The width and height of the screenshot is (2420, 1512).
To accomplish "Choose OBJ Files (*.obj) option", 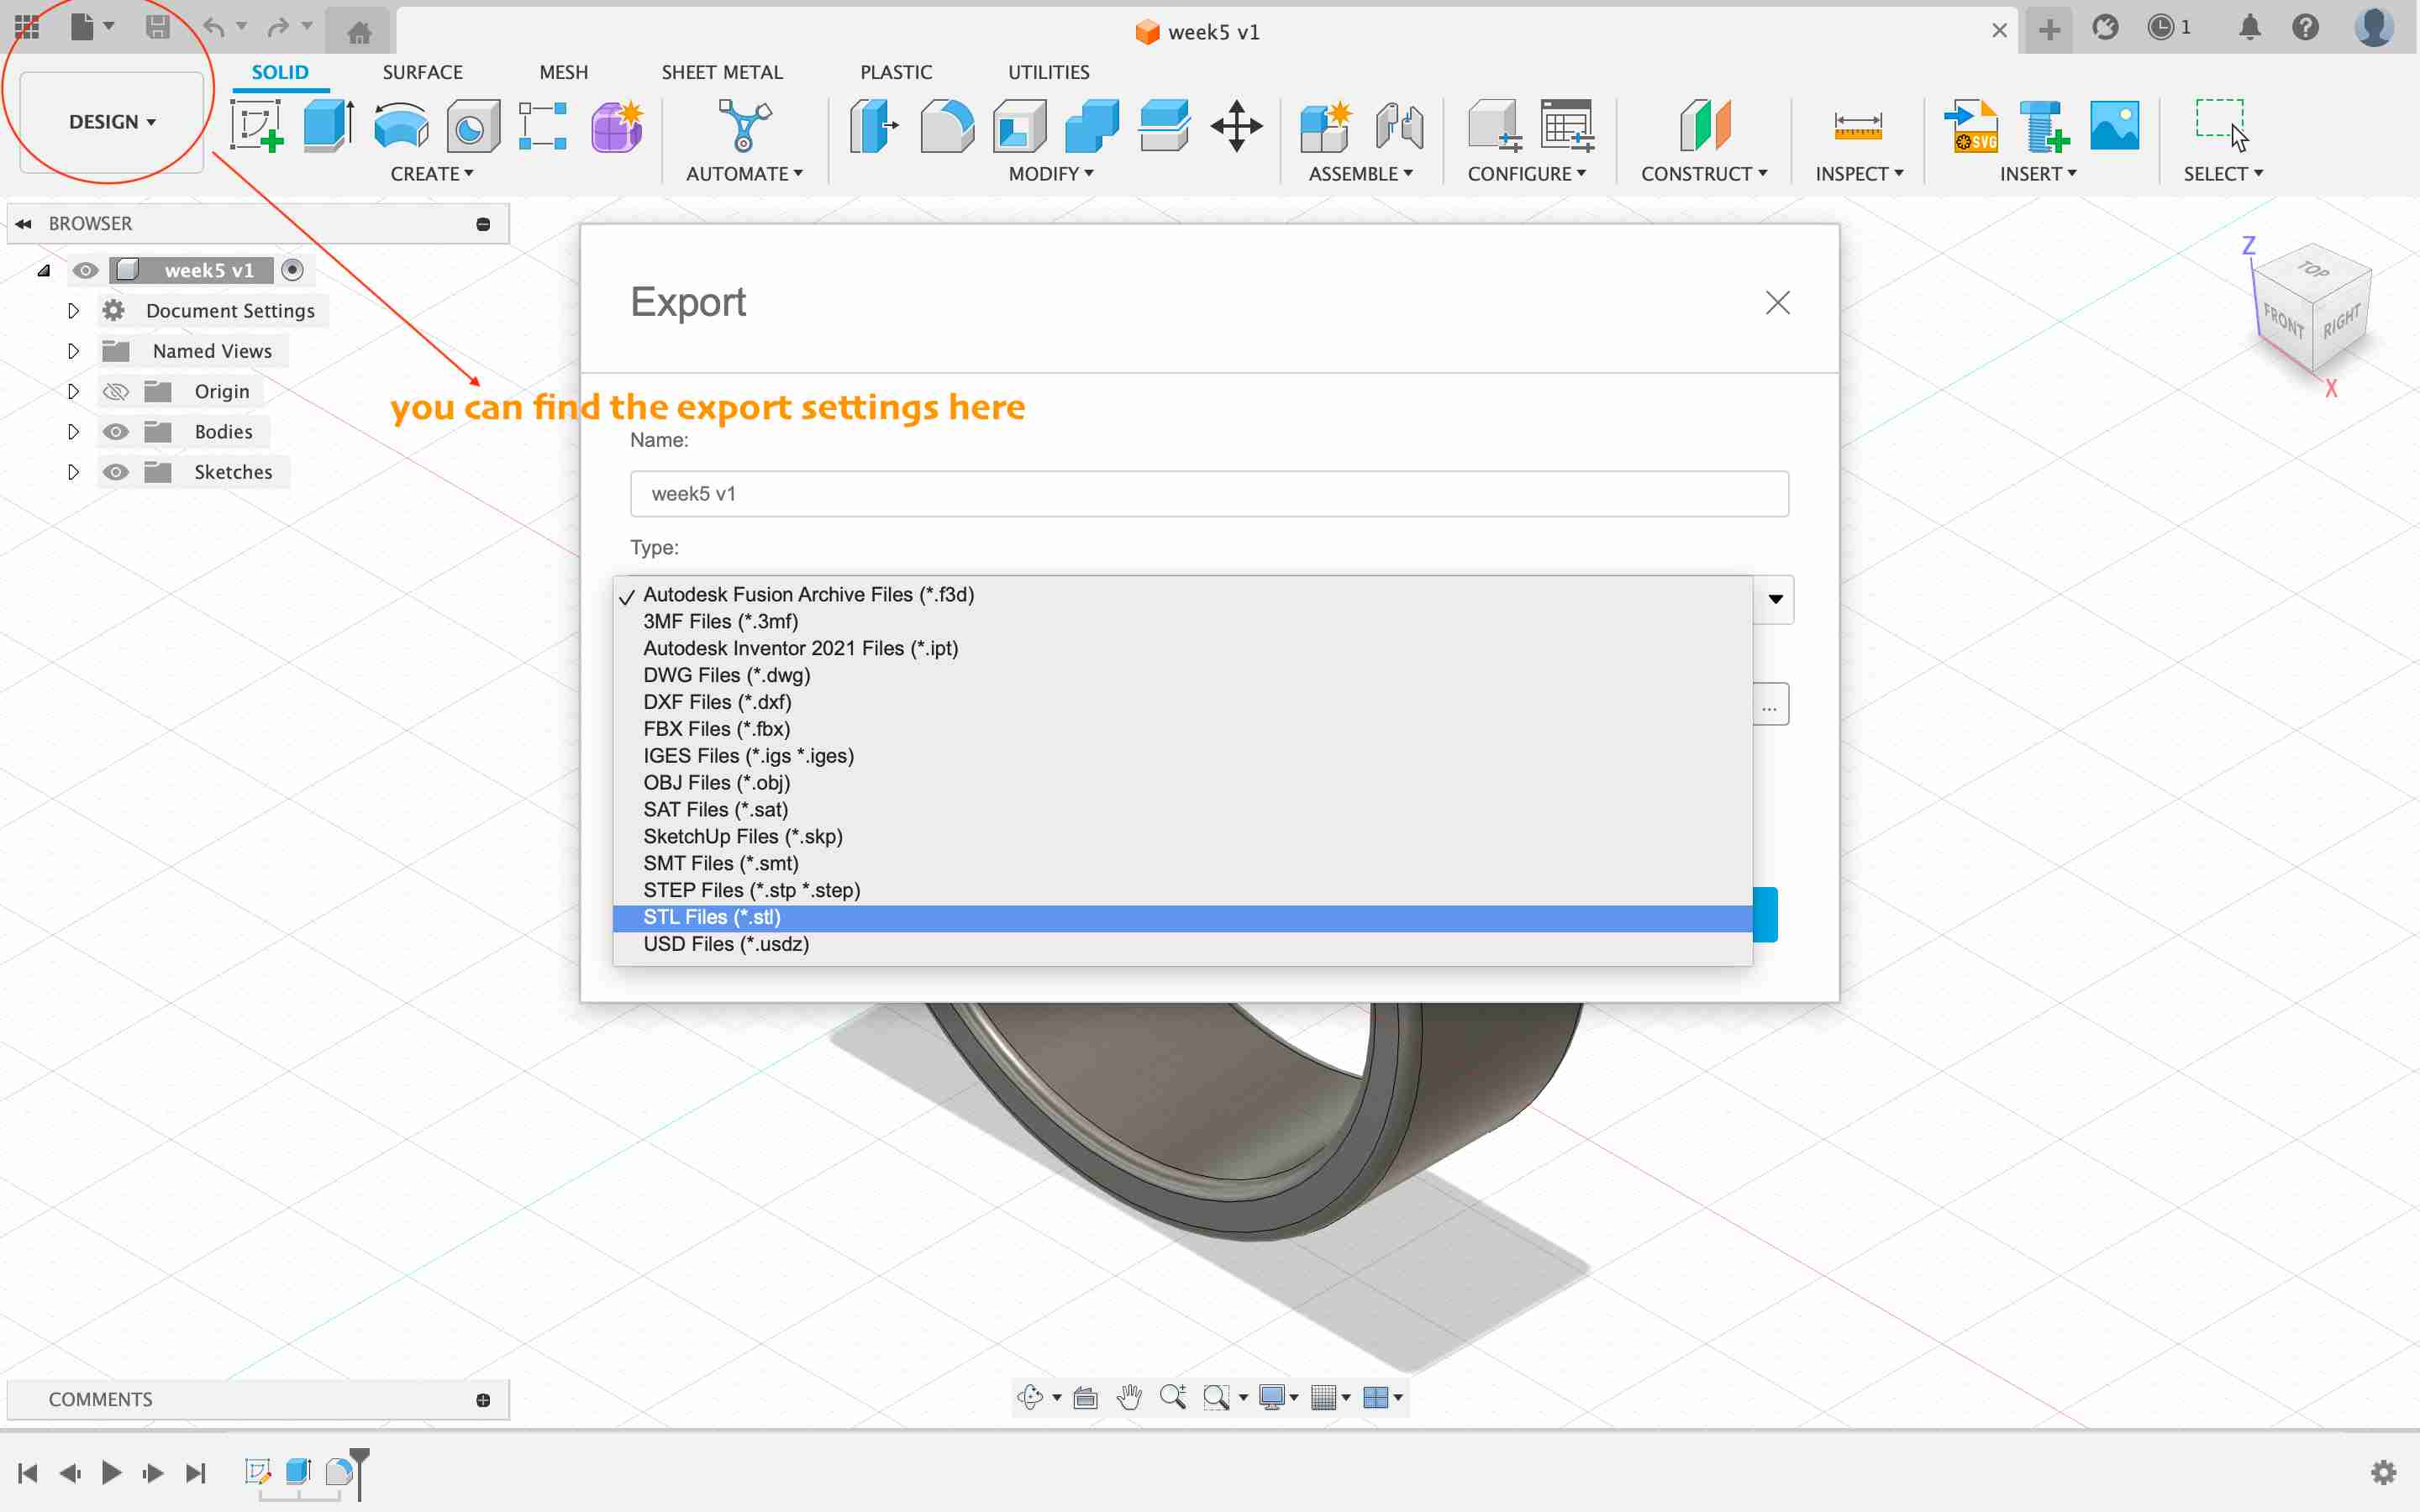I will pos(1182,783).
